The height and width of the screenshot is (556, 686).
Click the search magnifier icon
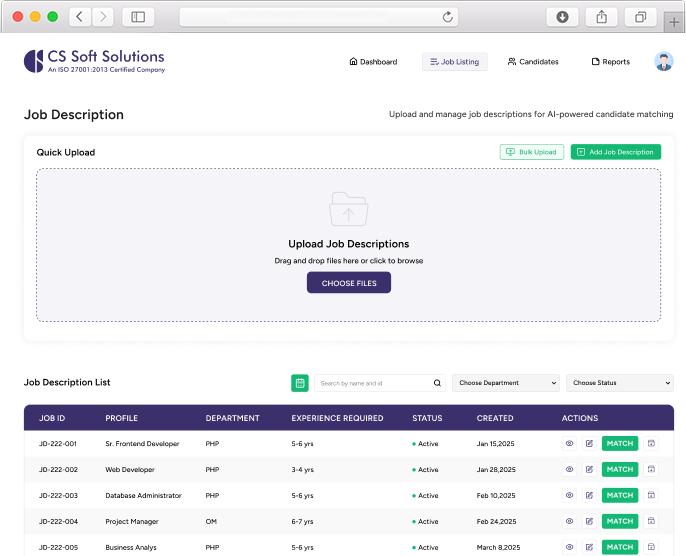point(437,383)
